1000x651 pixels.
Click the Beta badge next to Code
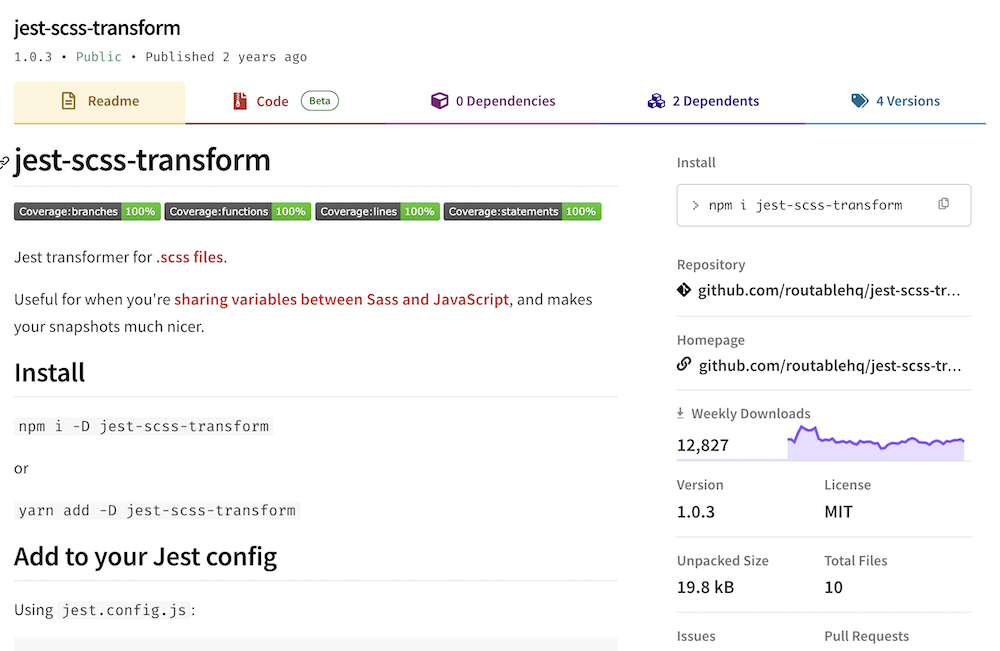(320, 101)
